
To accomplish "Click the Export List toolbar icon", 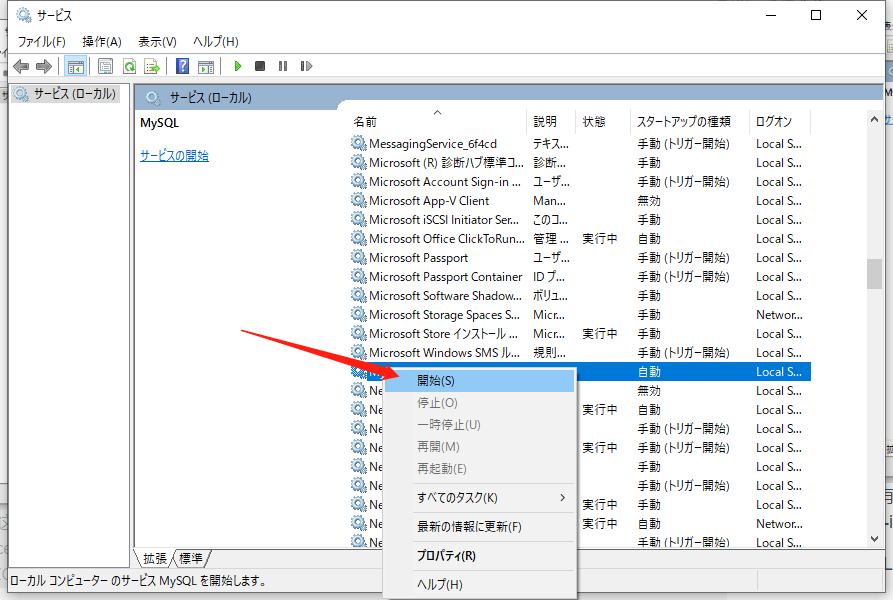I will point(152,67).
